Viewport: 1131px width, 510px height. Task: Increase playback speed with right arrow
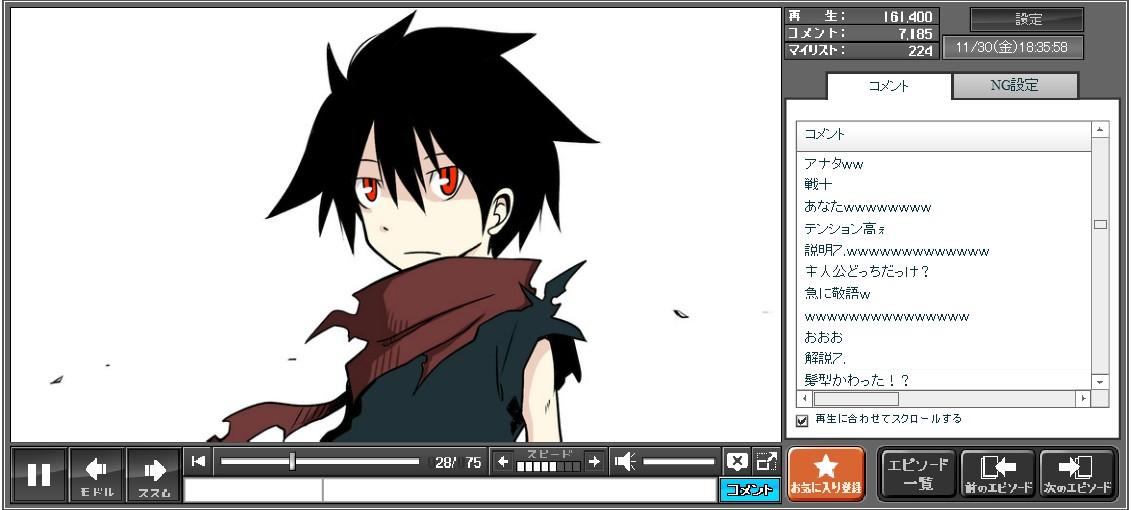coord(594,461)
